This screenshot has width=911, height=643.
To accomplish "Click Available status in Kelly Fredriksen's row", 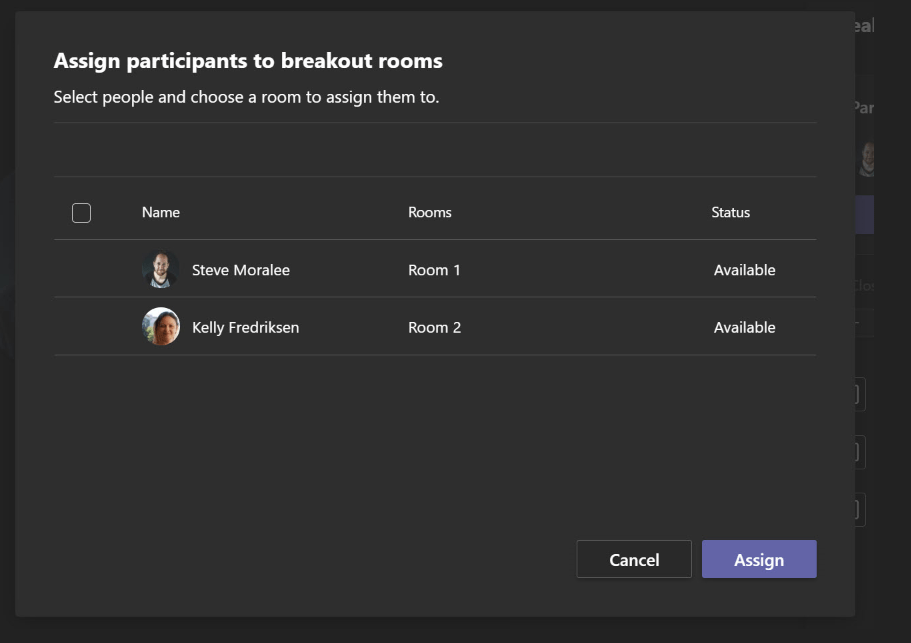I will tap(744, 327).
